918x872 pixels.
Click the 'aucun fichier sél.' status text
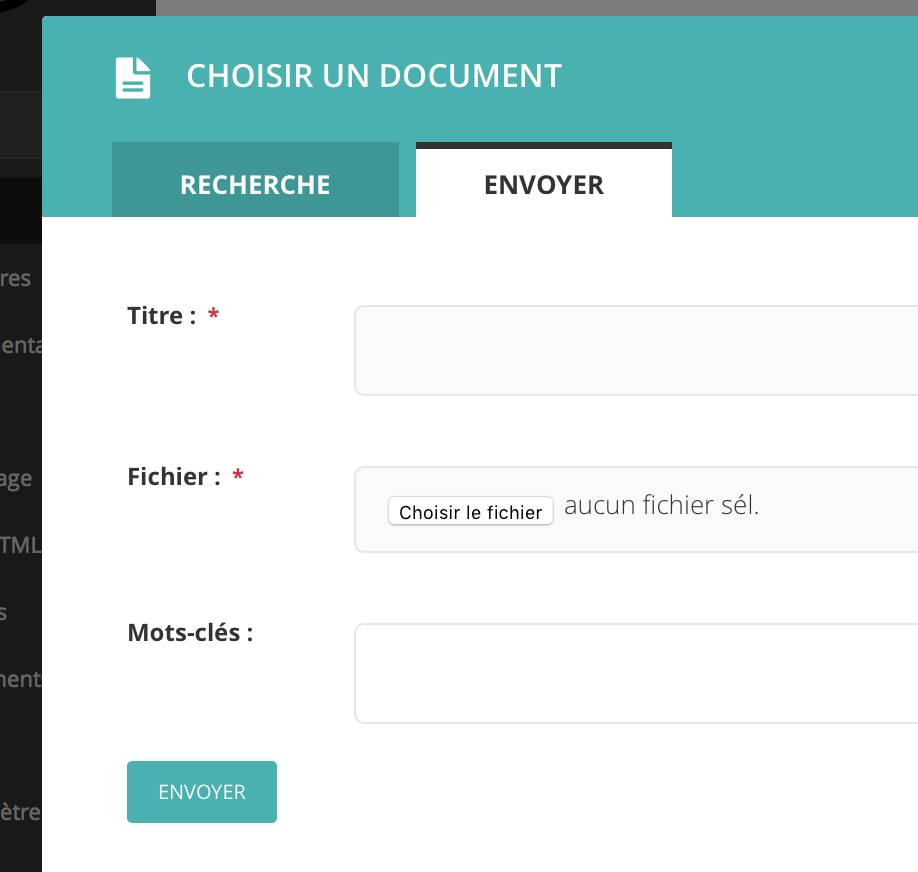661,506
